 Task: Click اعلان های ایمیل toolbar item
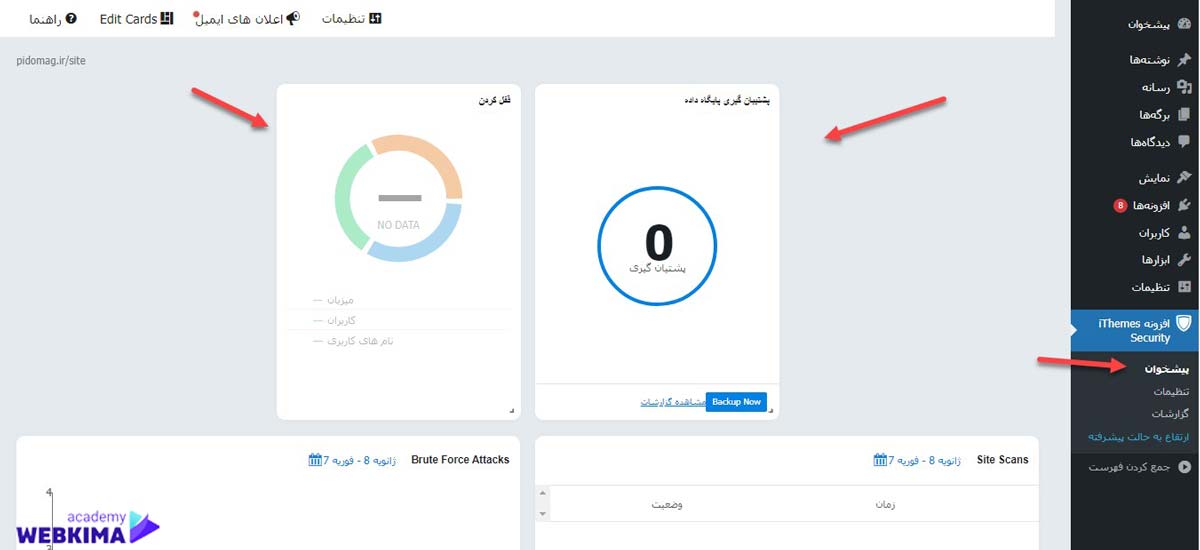(246, 19)
